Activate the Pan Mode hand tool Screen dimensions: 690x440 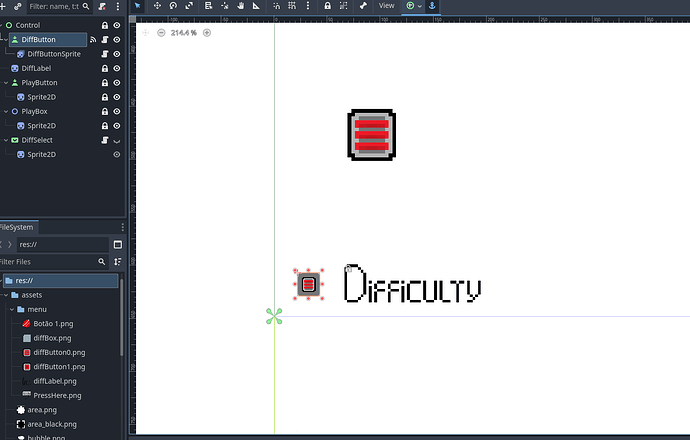point(241,6)
